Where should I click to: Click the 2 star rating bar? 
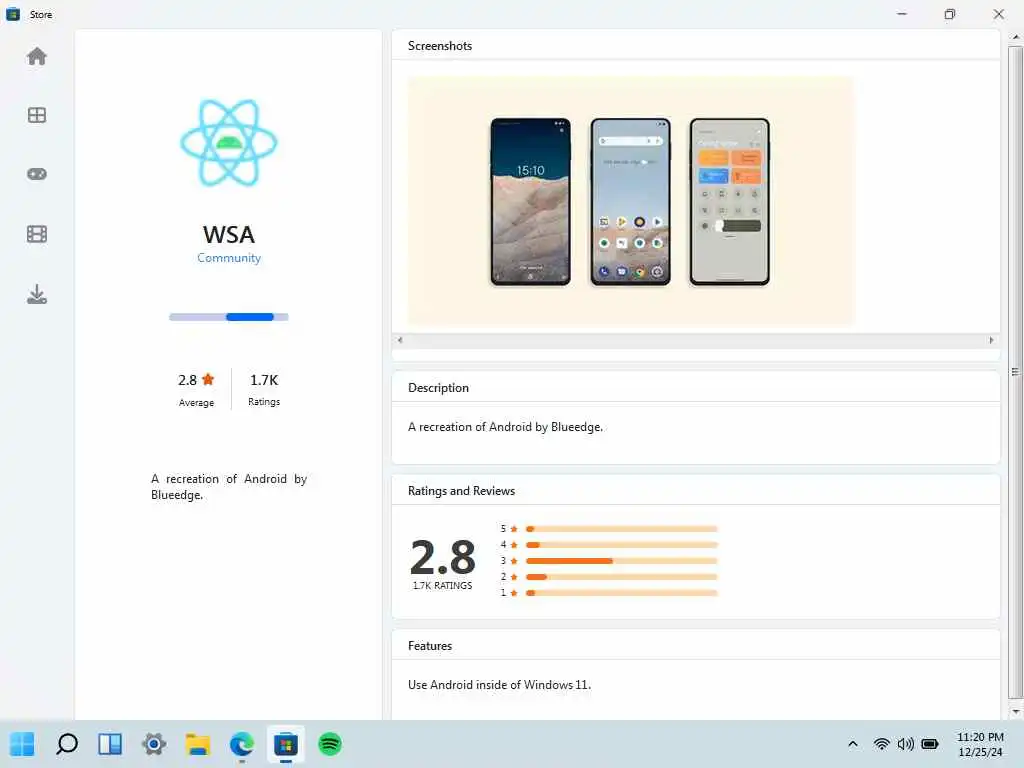(x=621, y=577)
